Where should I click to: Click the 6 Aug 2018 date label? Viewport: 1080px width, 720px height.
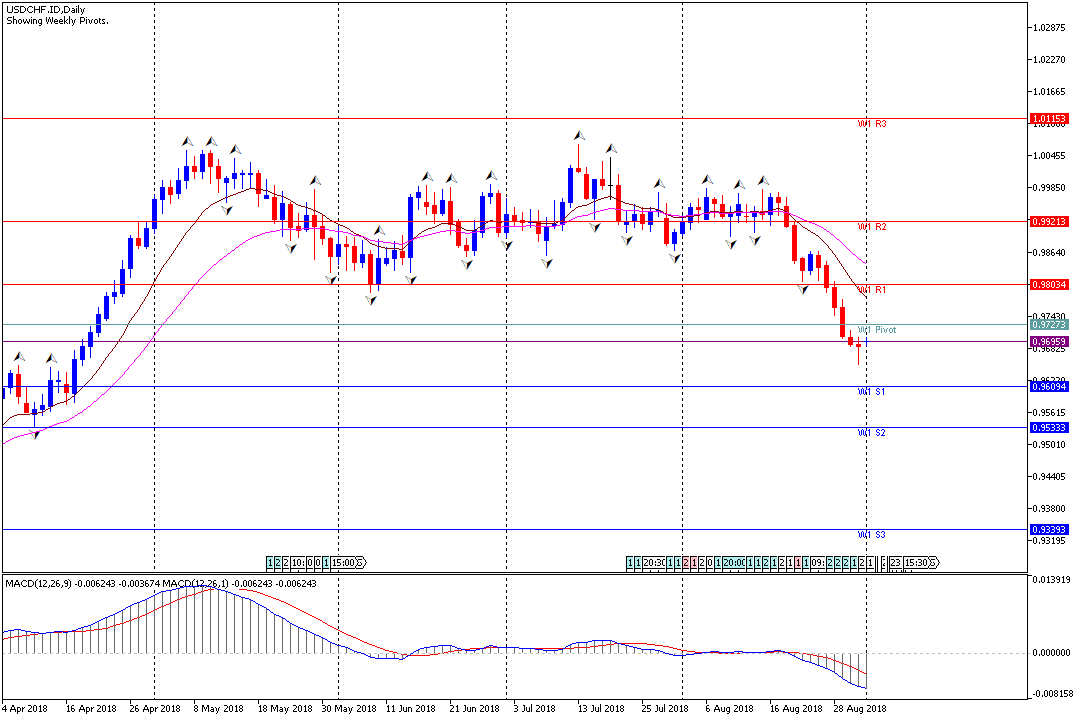tap(729, 708)
